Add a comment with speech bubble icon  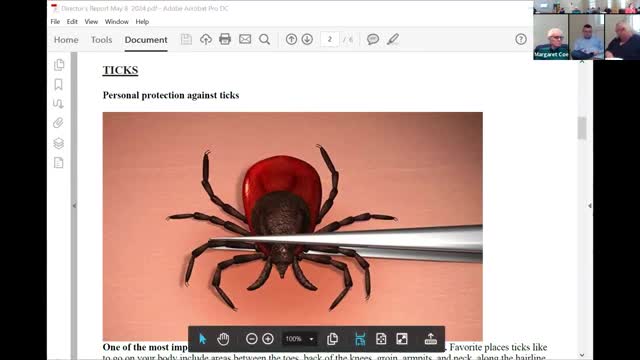(373, 39)
